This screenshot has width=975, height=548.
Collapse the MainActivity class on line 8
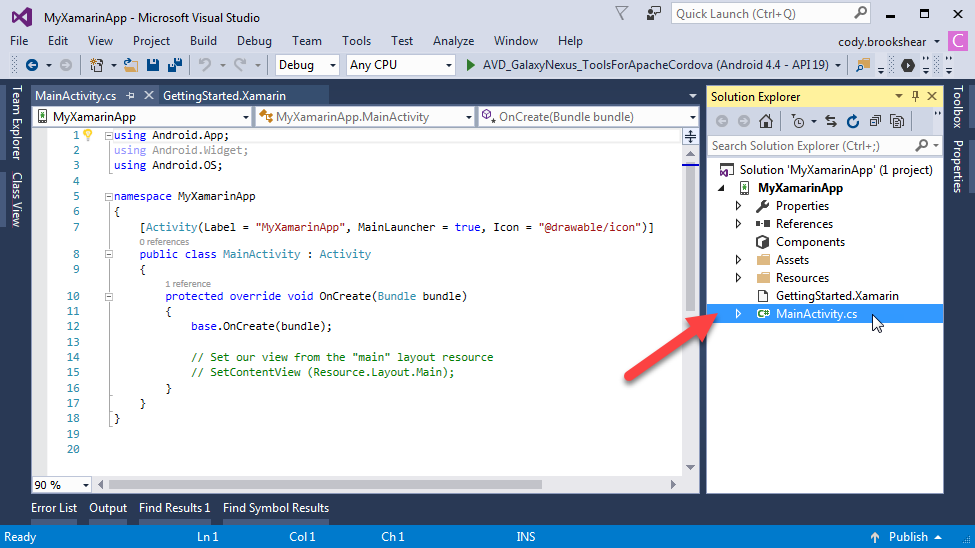(x=108, y=254)
